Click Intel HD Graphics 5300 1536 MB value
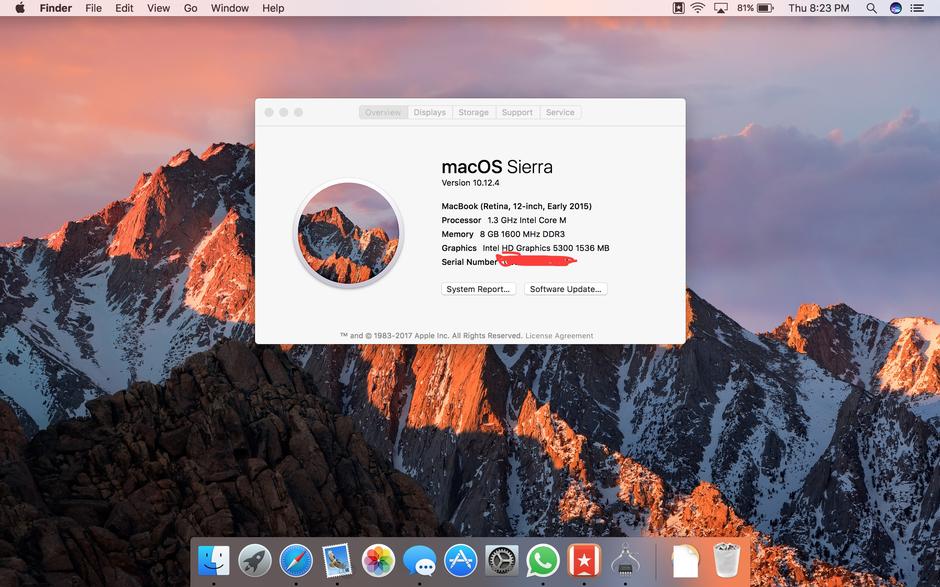940x587 pixels. click(546, 248)
